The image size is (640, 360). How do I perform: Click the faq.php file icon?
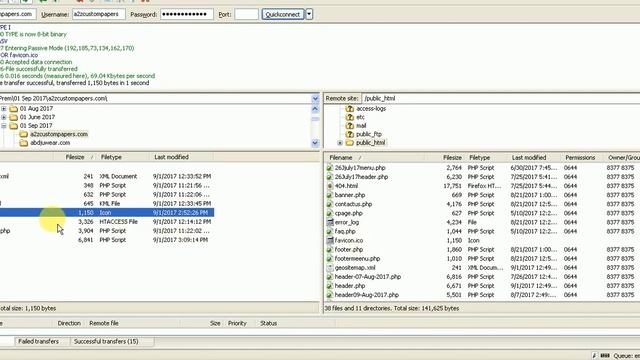[330, 231]
